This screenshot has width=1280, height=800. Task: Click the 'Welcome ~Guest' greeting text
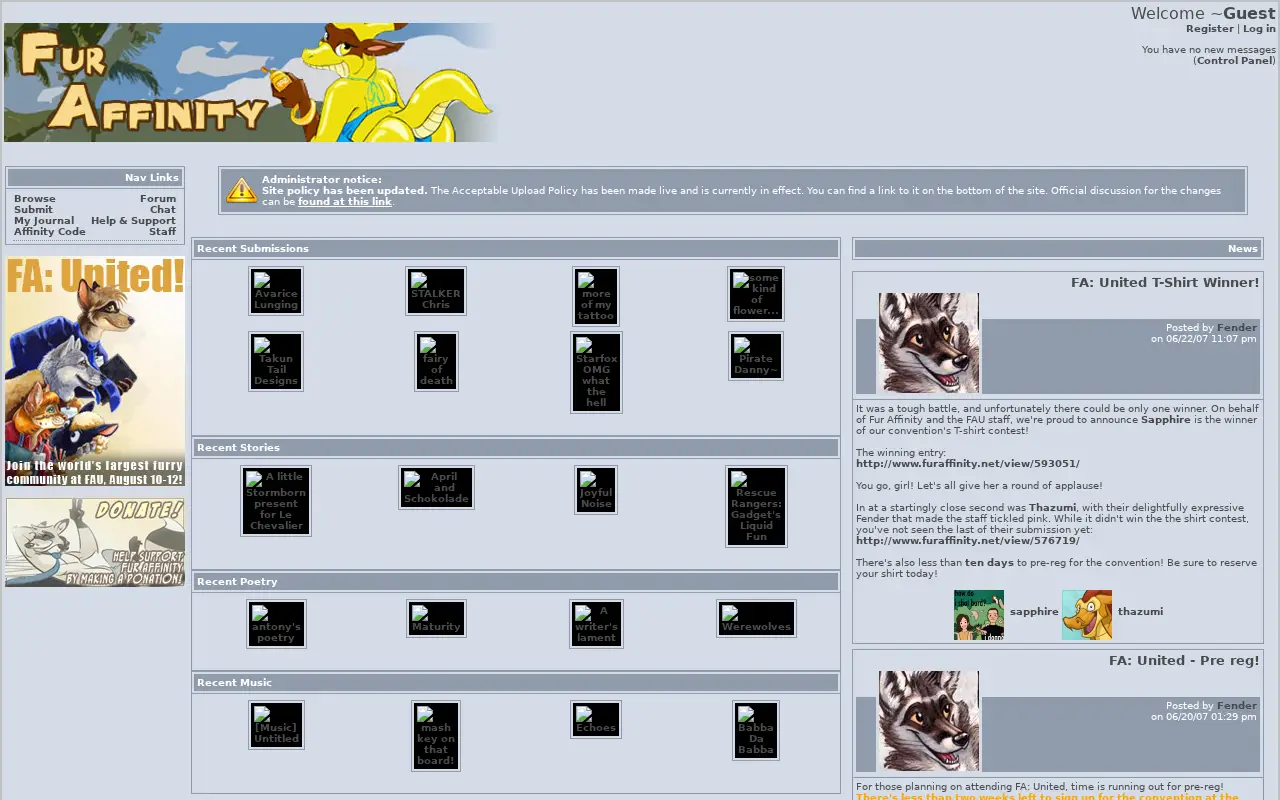point(1203,14)
